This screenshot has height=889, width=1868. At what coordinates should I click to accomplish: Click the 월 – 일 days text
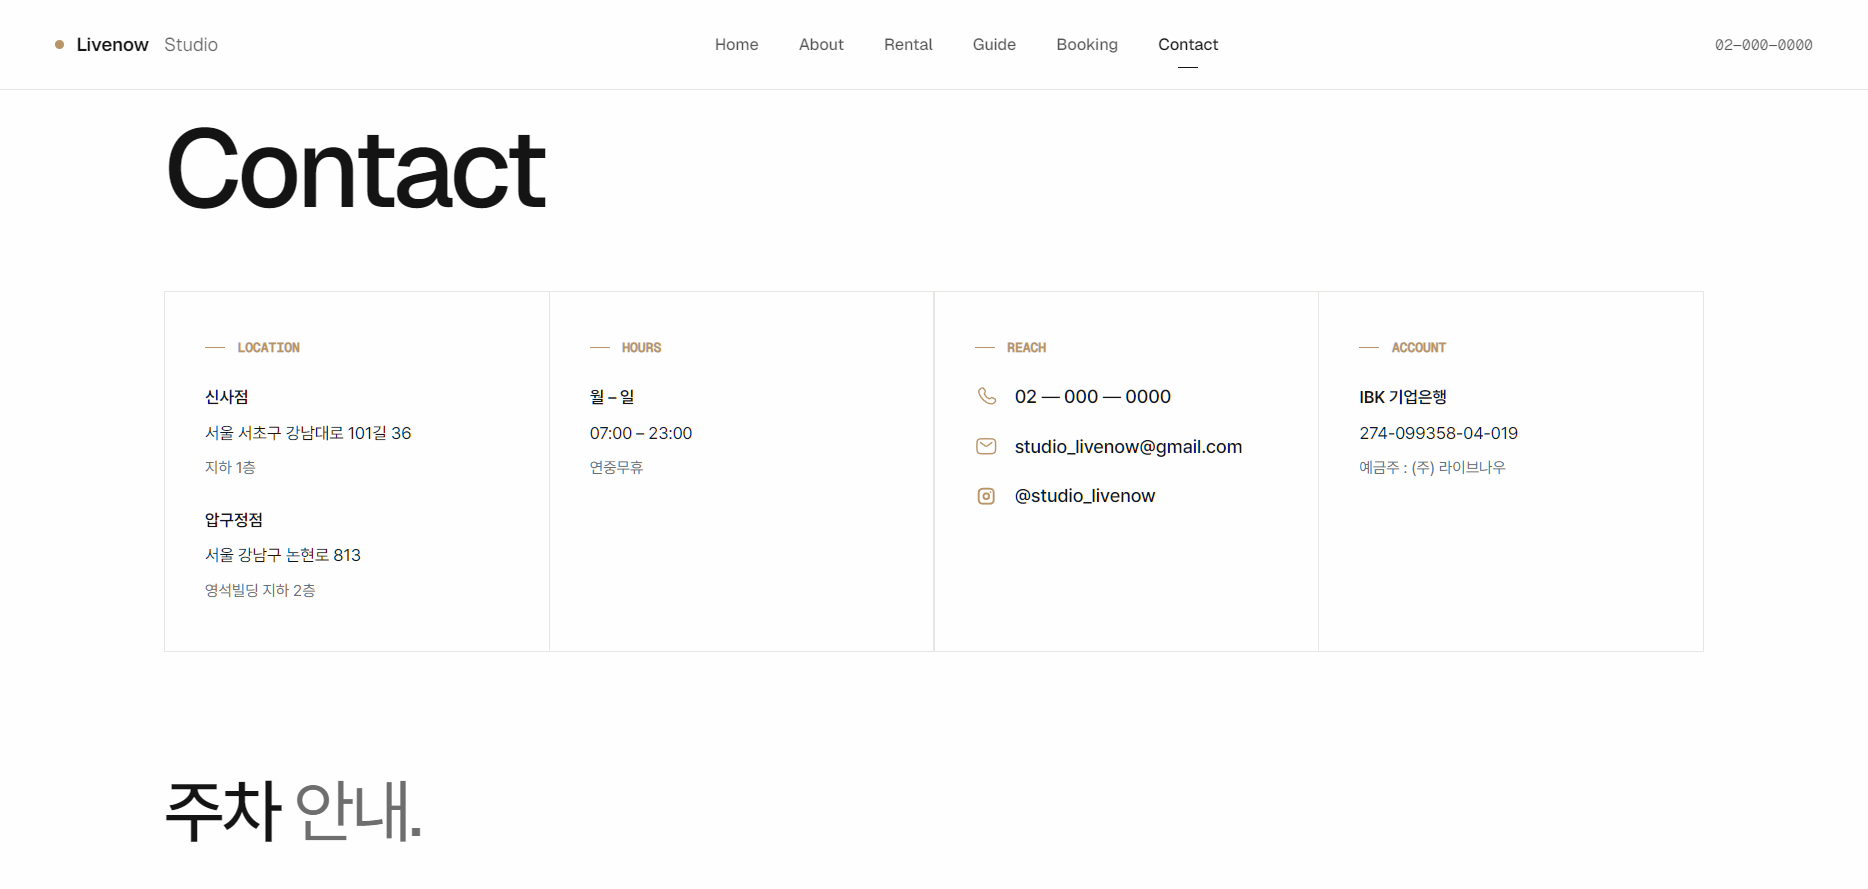[612, 397]
